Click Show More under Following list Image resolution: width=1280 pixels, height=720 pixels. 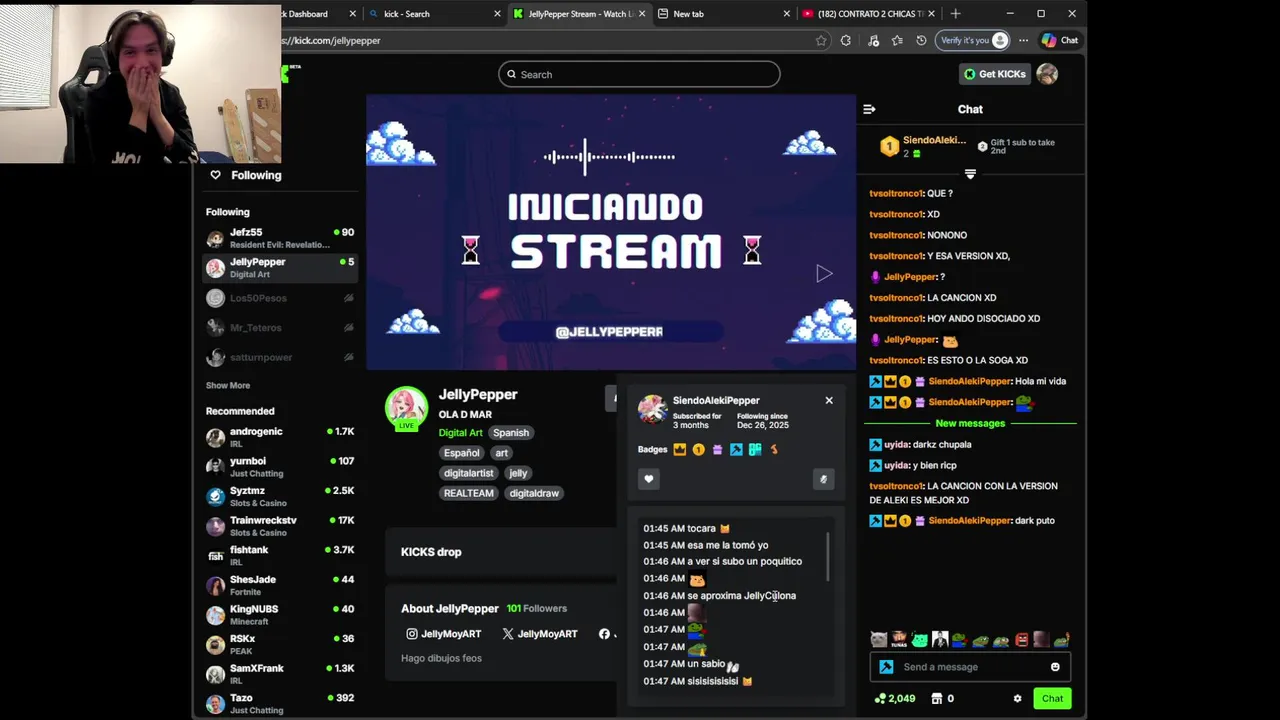228,385
